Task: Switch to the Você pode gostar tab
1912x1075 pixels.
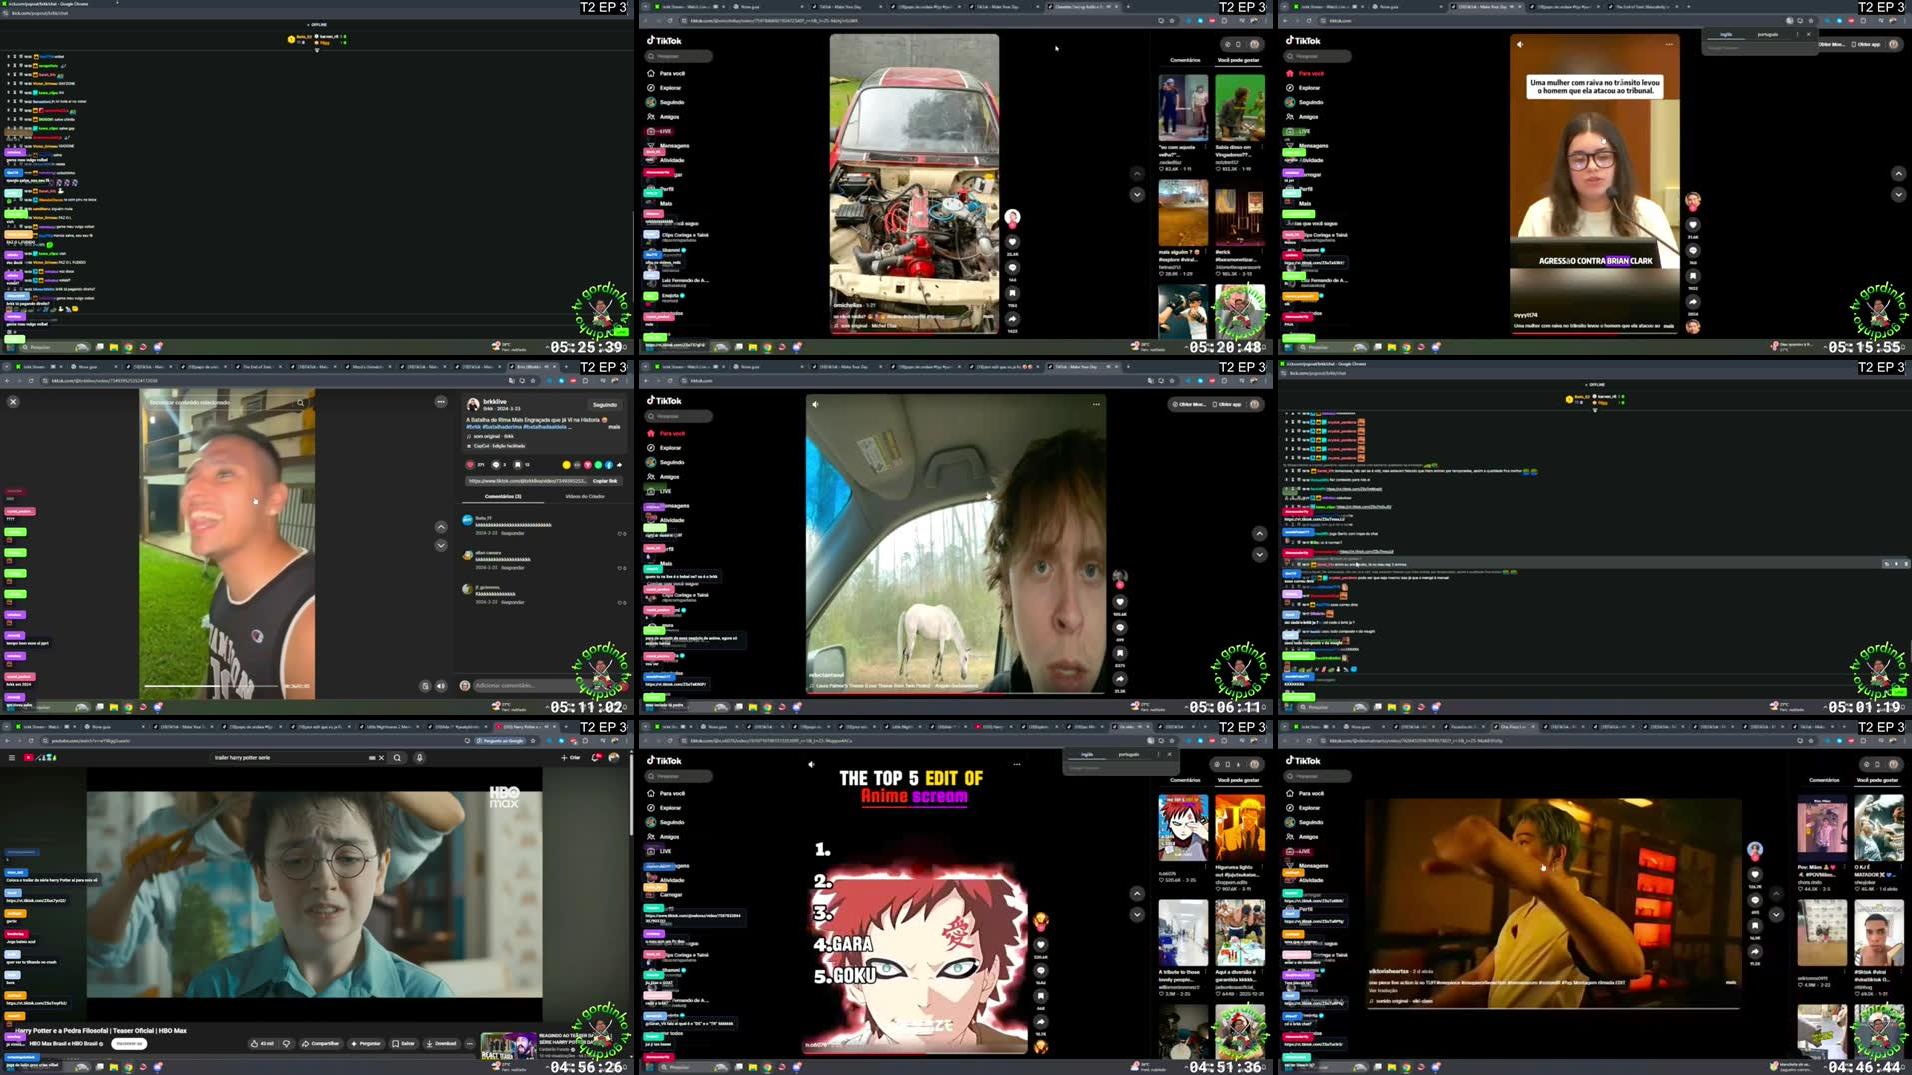Action: click(1240, 60)
